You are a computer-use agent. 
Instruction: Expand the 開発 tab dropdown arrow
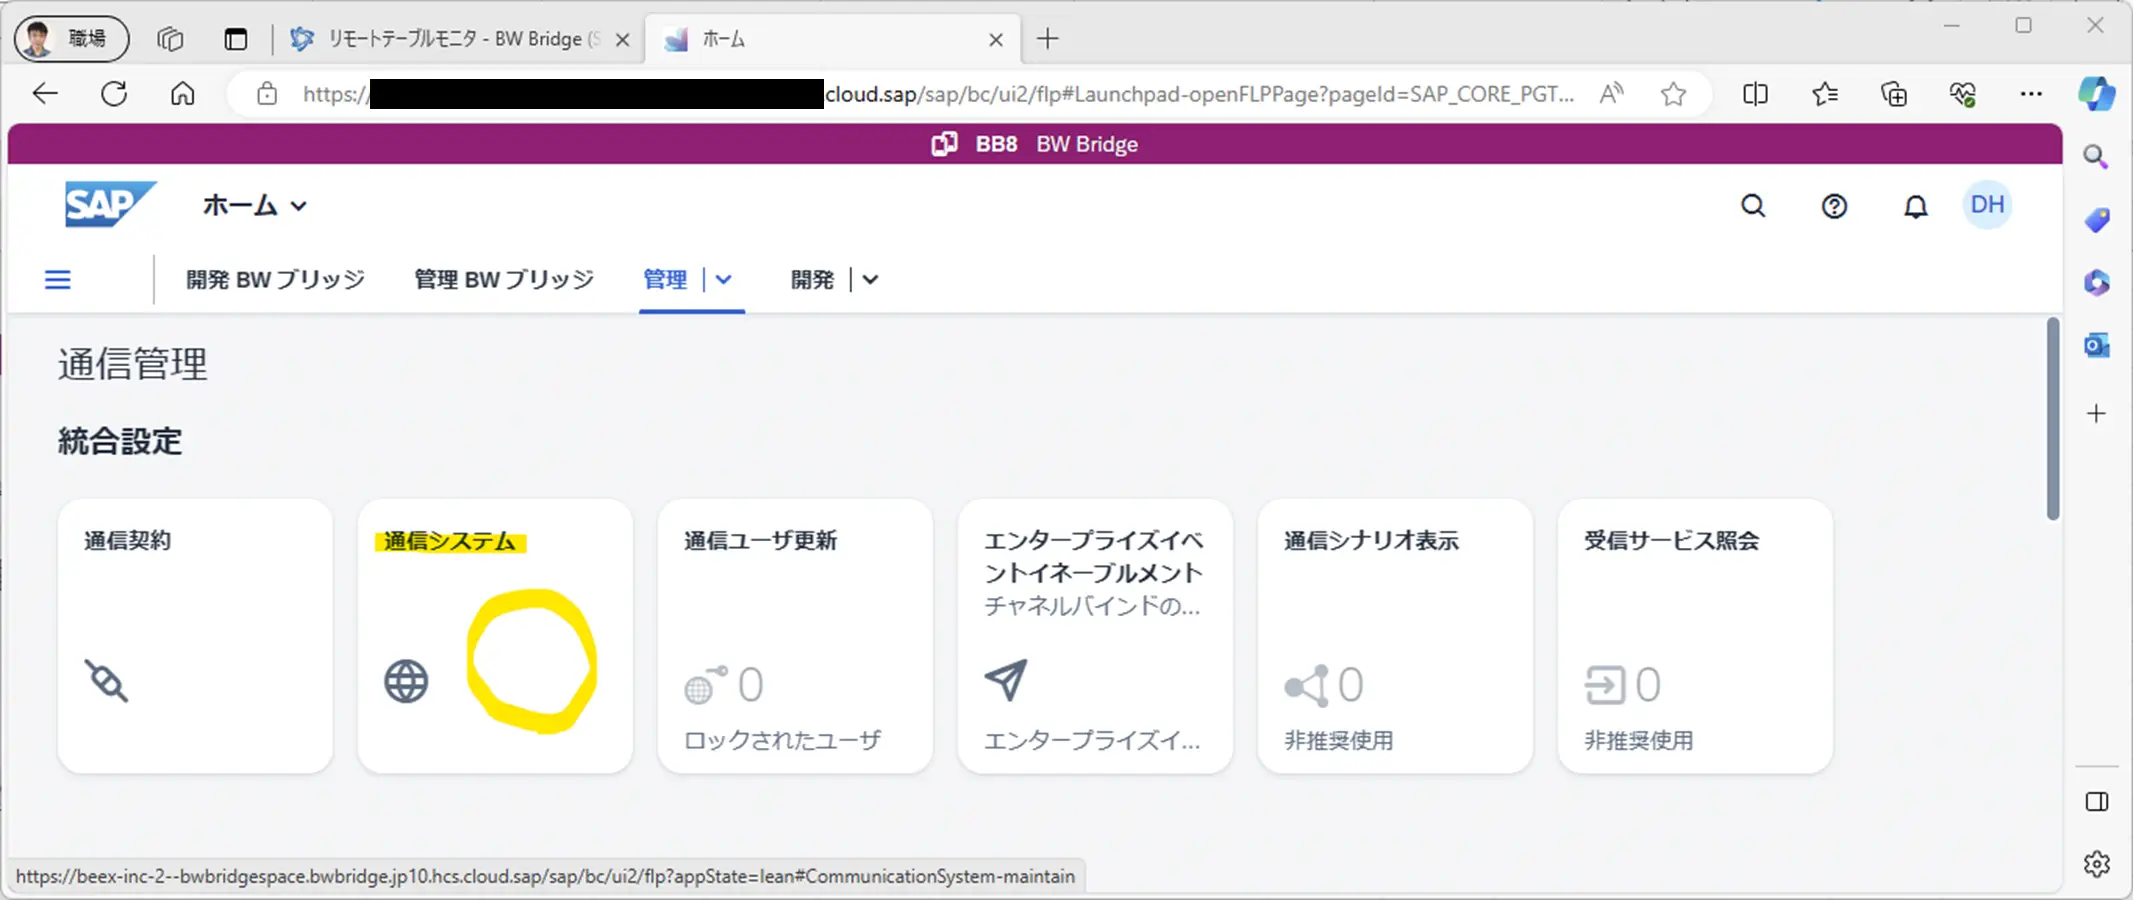coord(870,280)
